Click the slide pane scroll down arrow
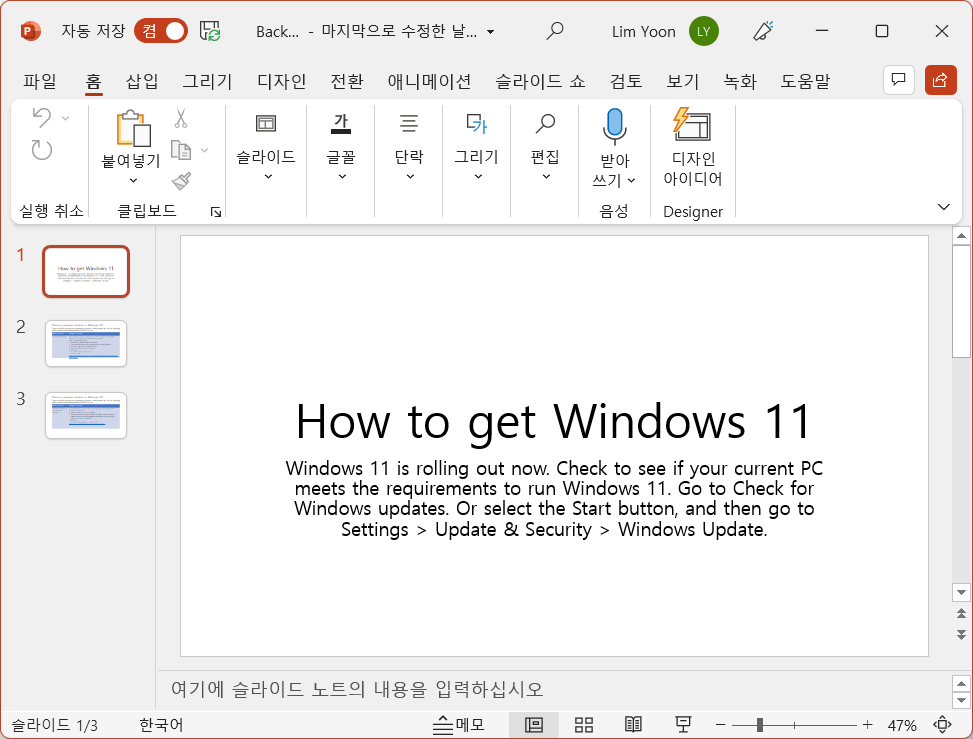 [x=961, y=593]
